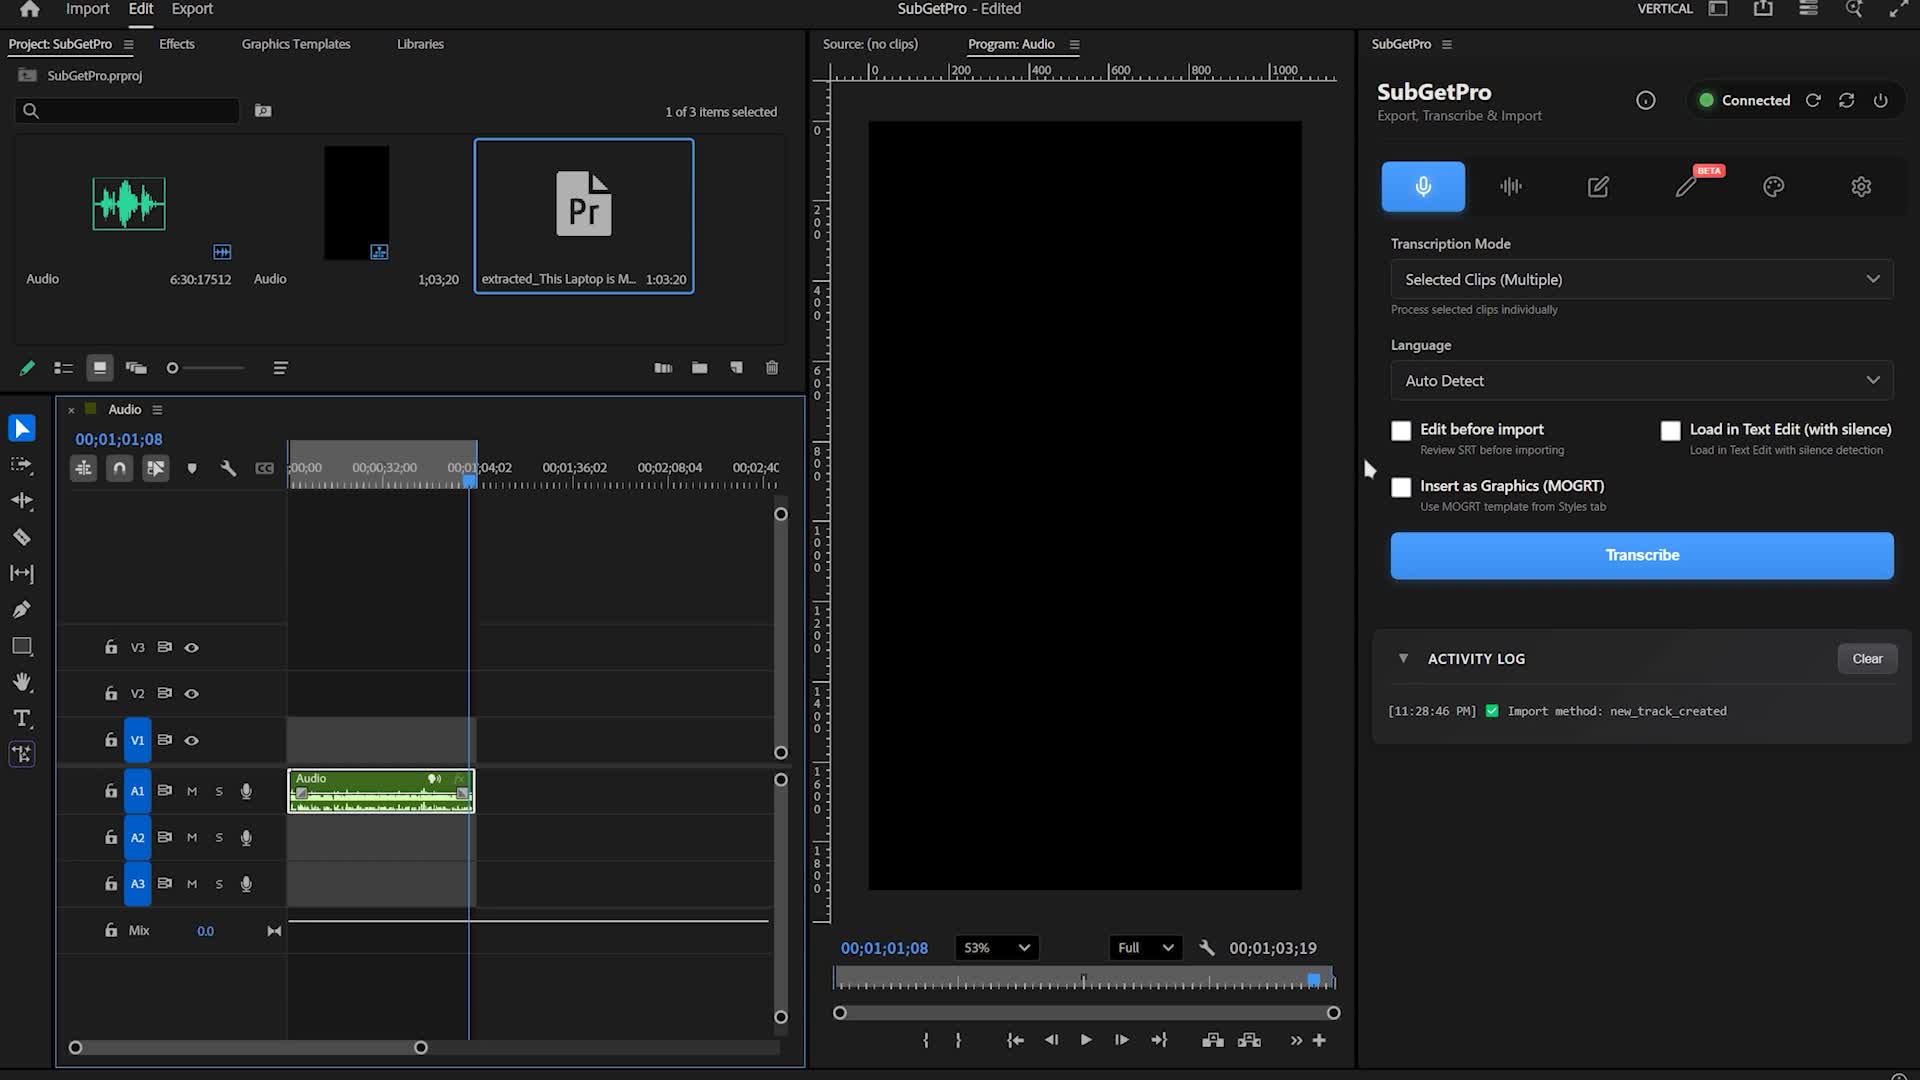The height and width of the screenshot is (1080, 1920).
Task: Select the Razor tool in toolbar
Action: coord(21,537)
